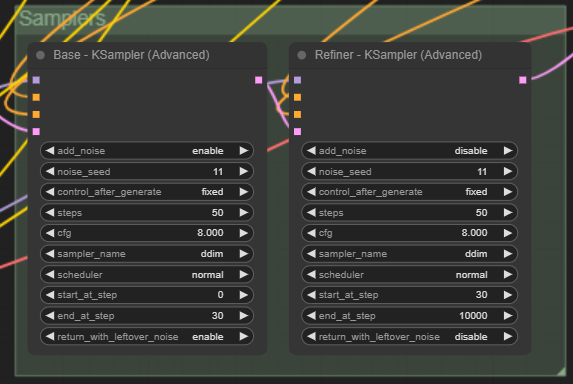Click the first orange conditioning input on Base KSampler

coord(36,97)
